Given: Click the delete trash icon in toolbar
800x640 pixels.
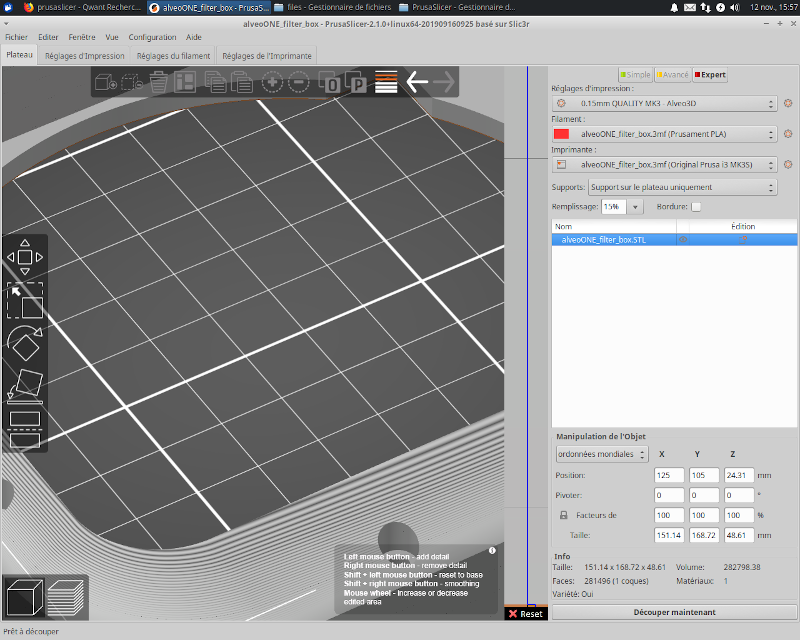Looking at the screenshot, I should tap(158, 82).
